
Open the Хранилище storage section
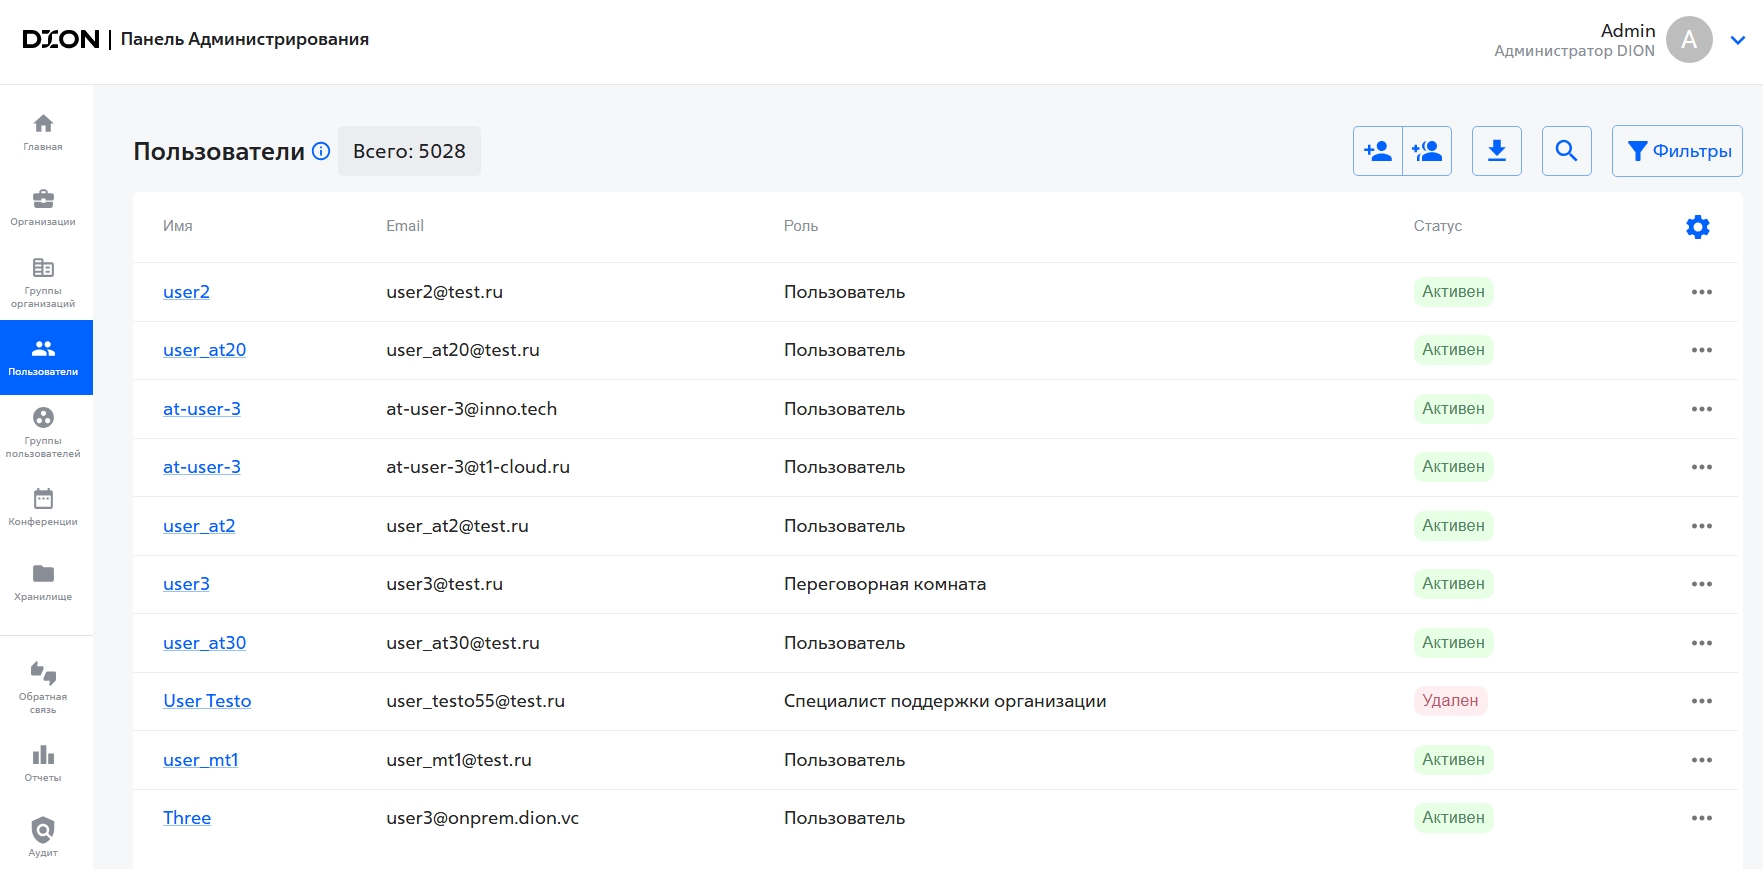43,583
